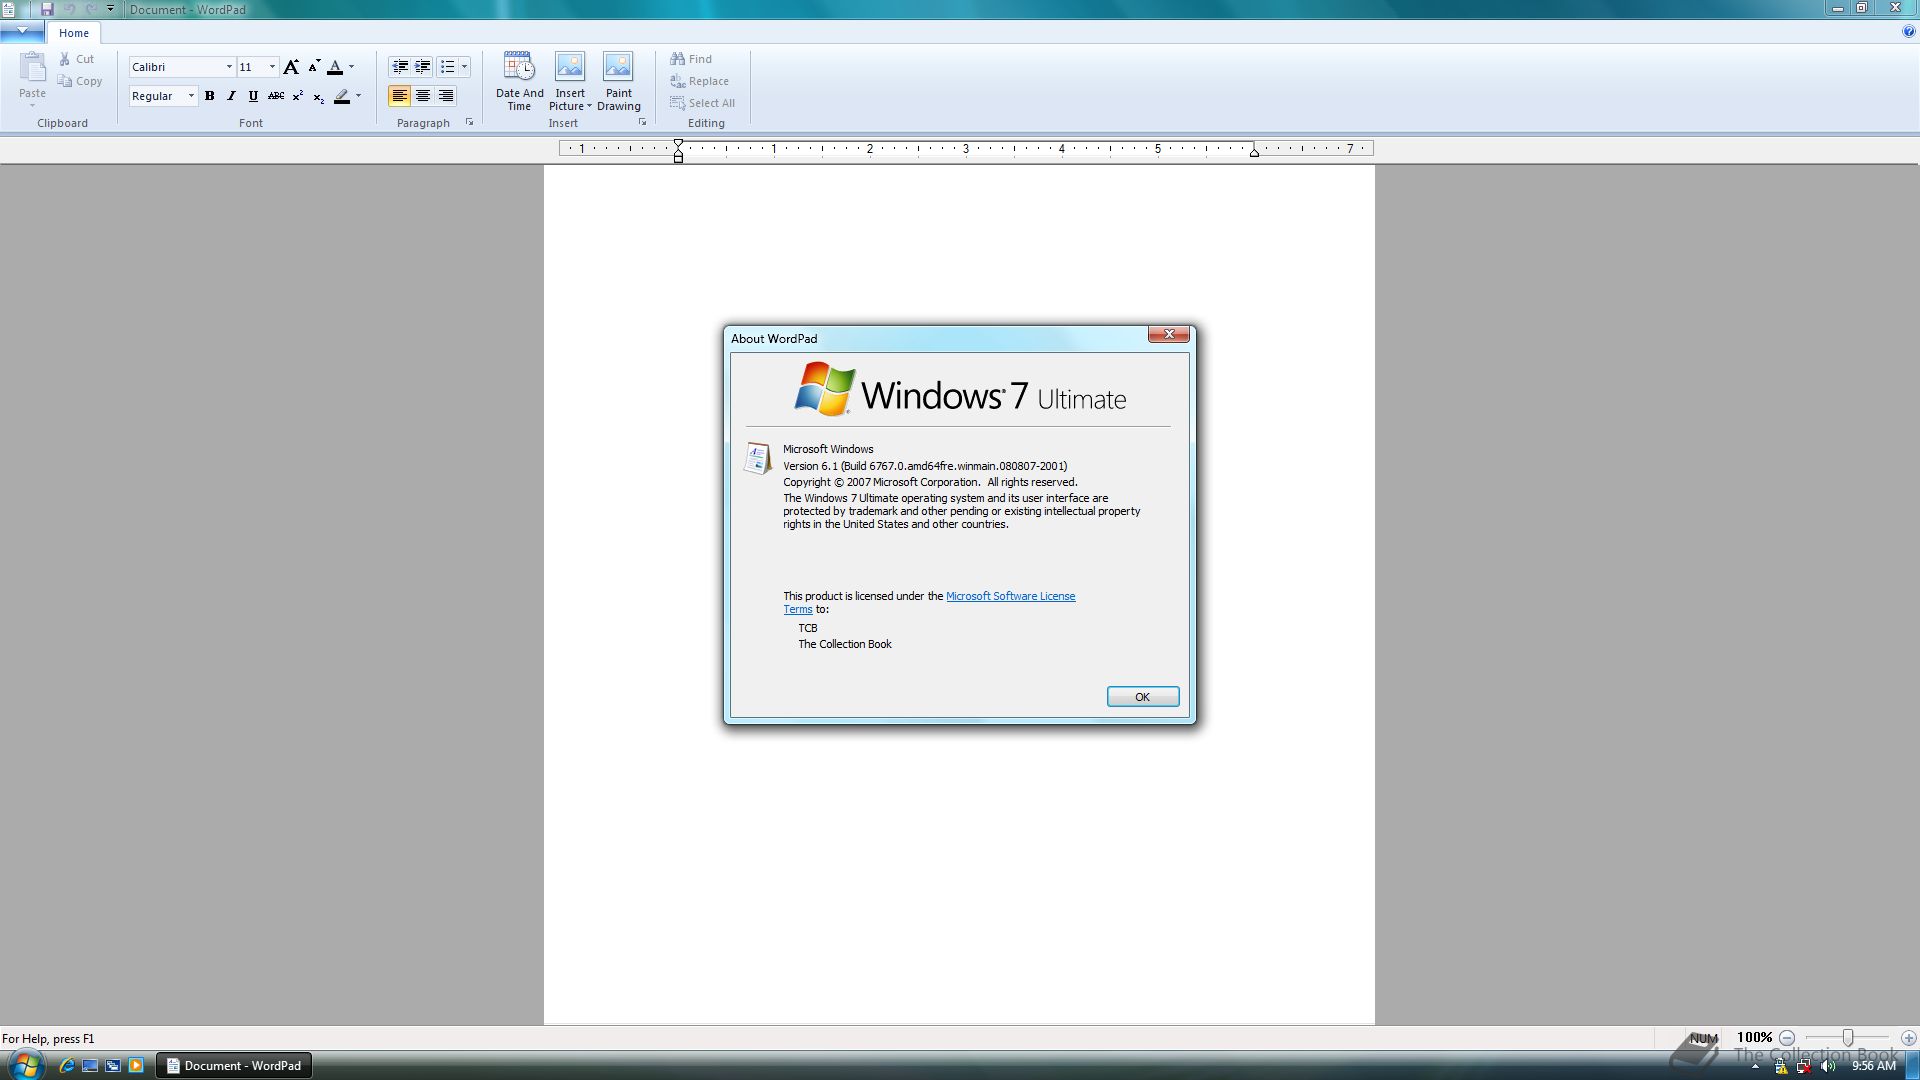Viewport: 1920px width, 1080px height.
Task: Toggle Underline formatting
Action: tap(253, 96)
